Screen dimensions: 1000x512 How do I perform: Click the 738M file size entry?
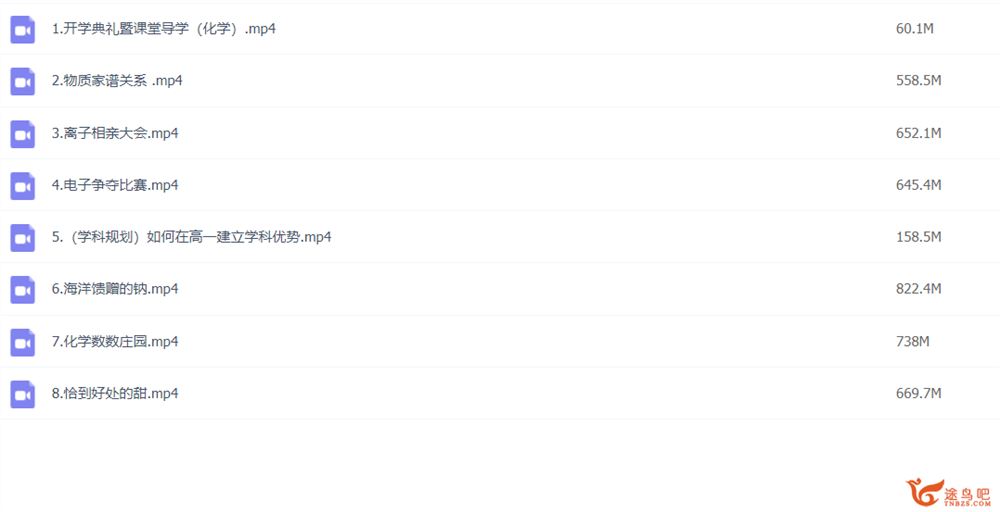[912, 341]
